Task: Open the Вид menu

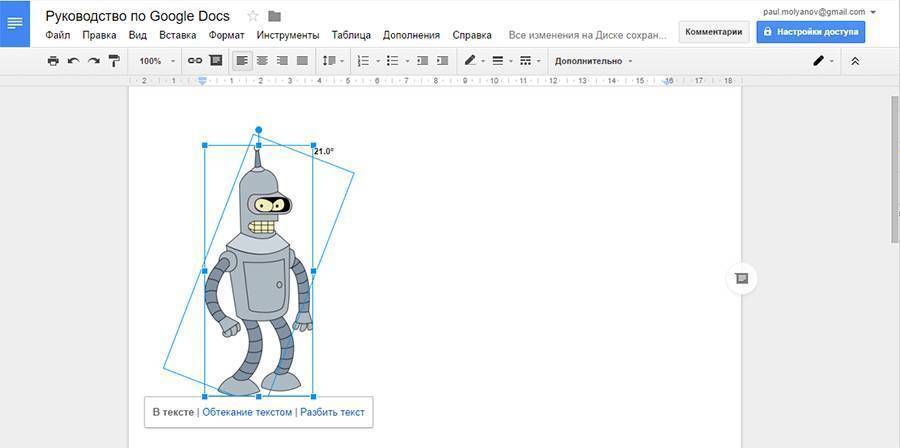Action: click(x=138, y=35)
